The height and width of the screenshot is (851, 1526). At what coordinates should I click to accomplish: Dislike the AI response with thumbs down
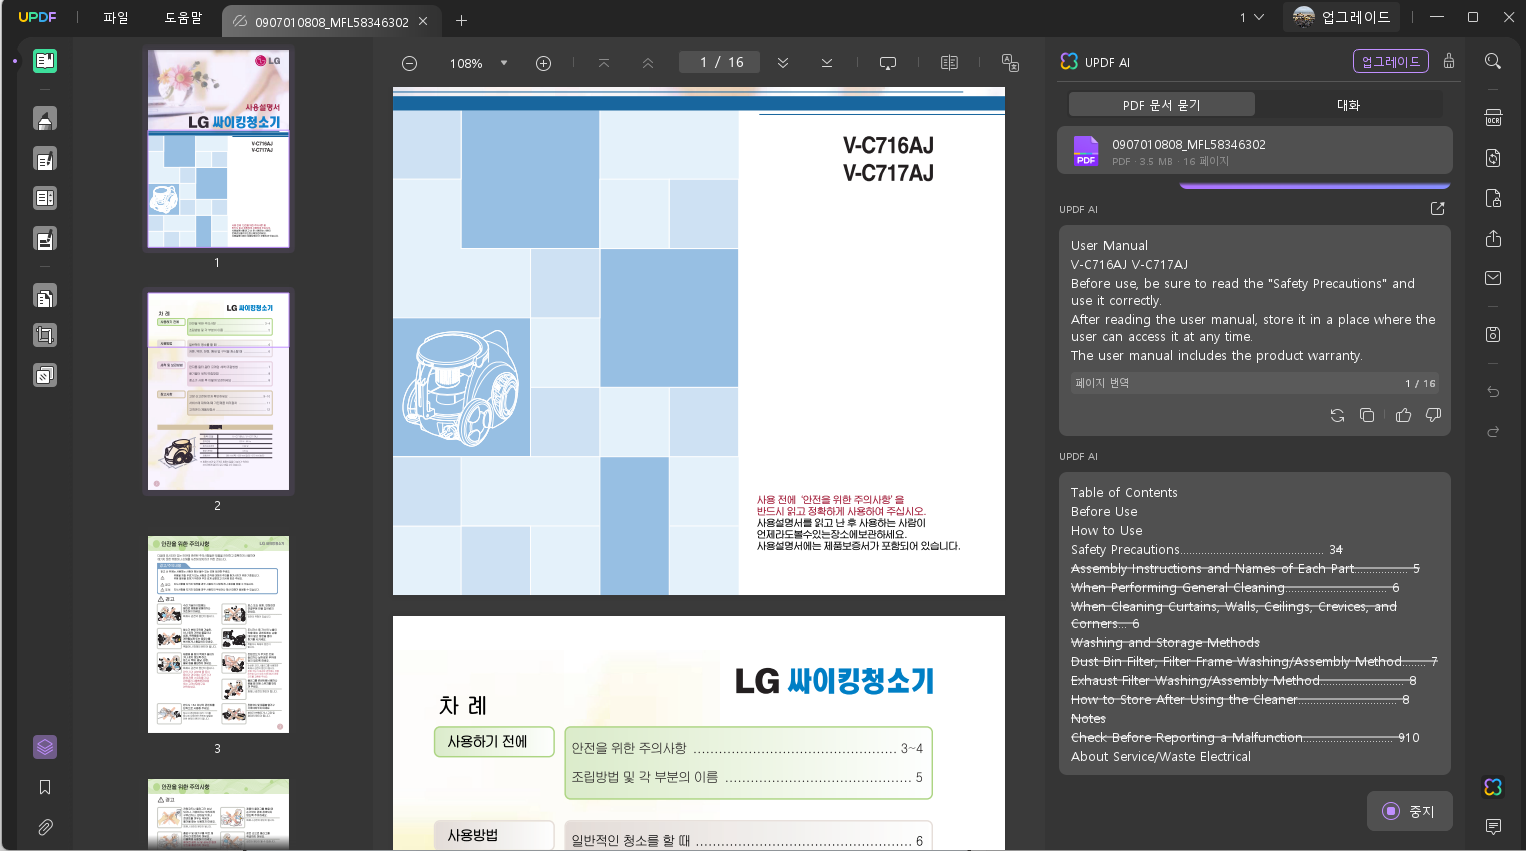pyautogui.click(x=1433, y=415)
